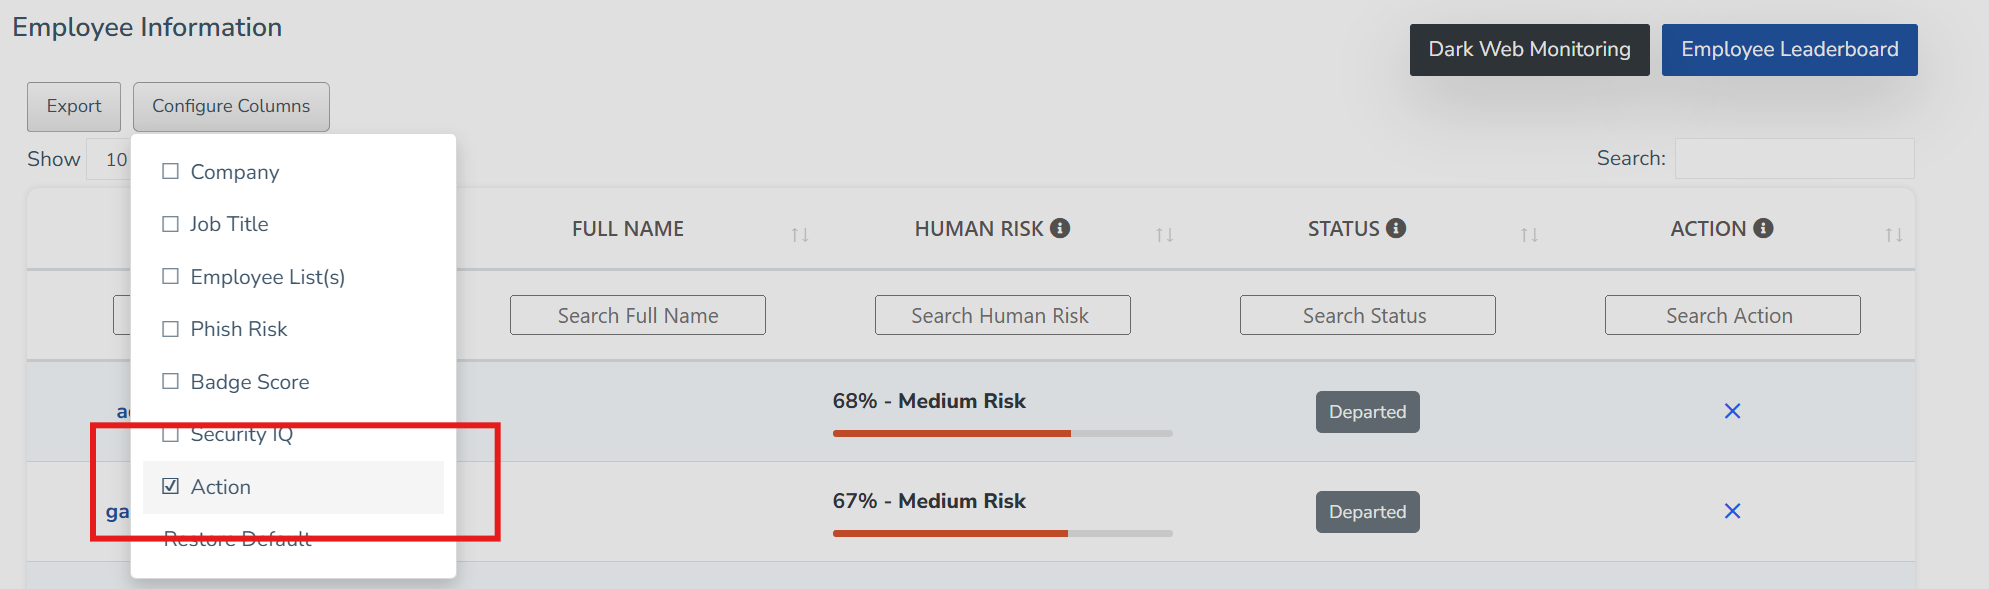1989x589 pixels.
Task: Uncheck the Action column checkbox
Action: pyautogui.click(x=171, y=486)
